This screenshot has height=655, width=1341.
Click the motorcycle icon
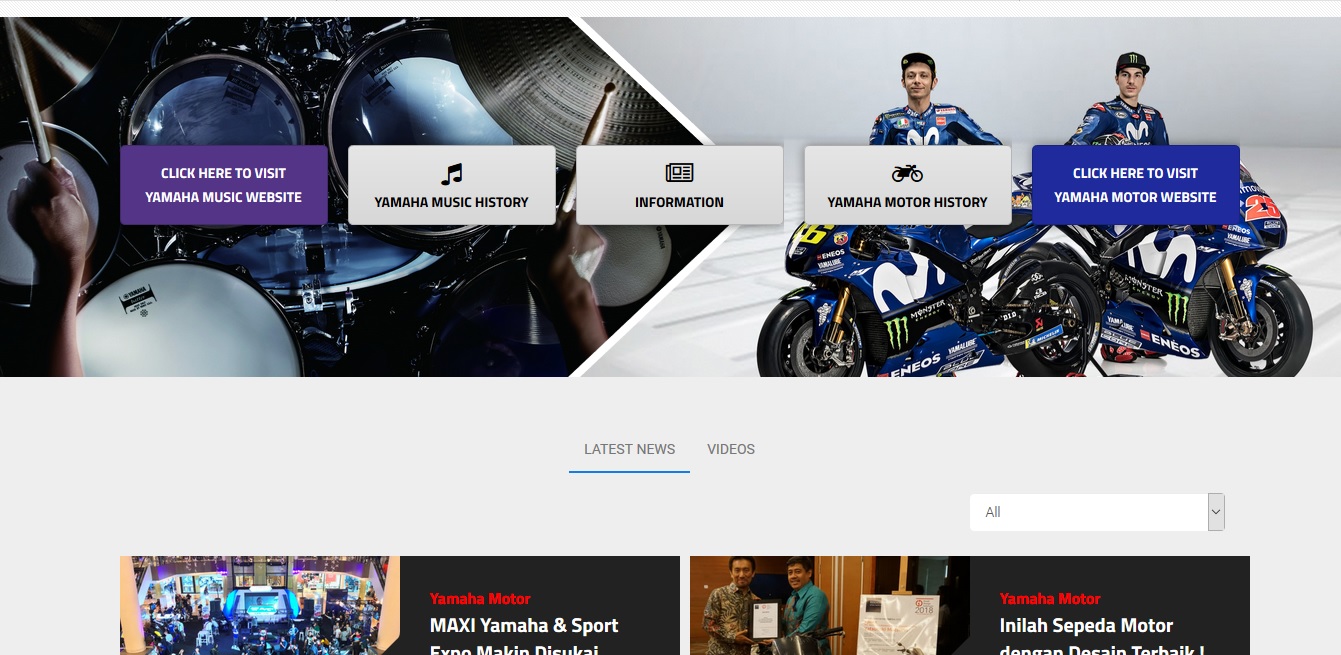907,174
